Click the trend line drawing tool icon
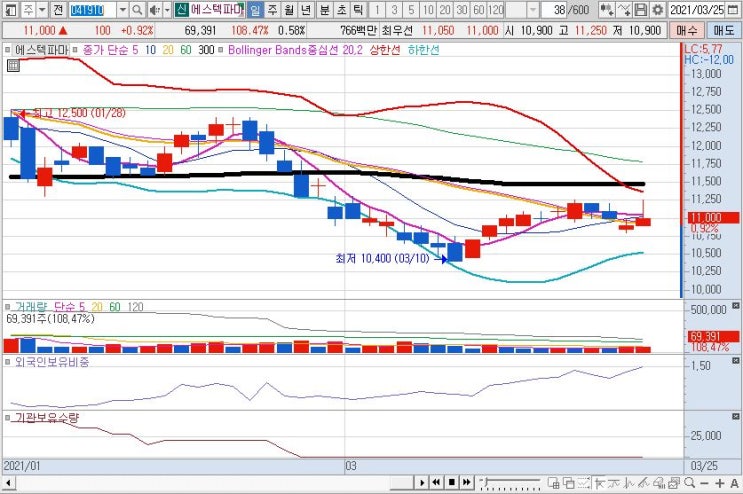 pos(599,483)
